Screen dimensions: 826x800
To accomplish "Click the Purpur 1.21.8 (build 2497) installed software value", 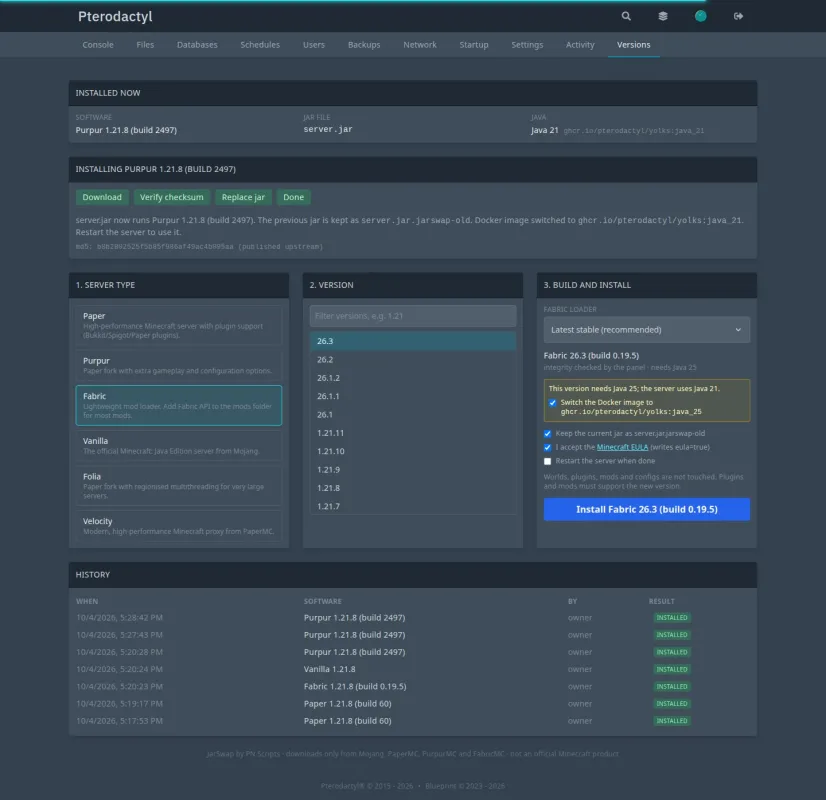I will click(126, 130).
